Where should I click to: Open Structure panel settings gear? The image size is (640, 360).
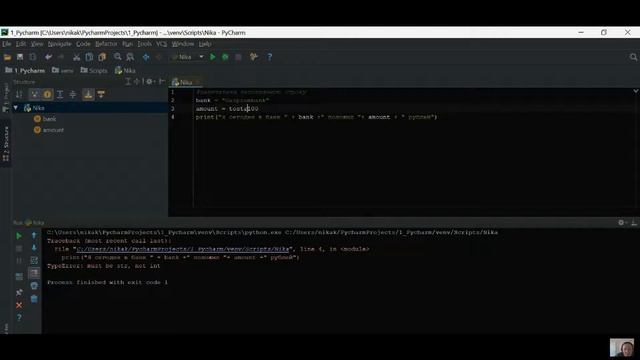[x=149, y=82]
